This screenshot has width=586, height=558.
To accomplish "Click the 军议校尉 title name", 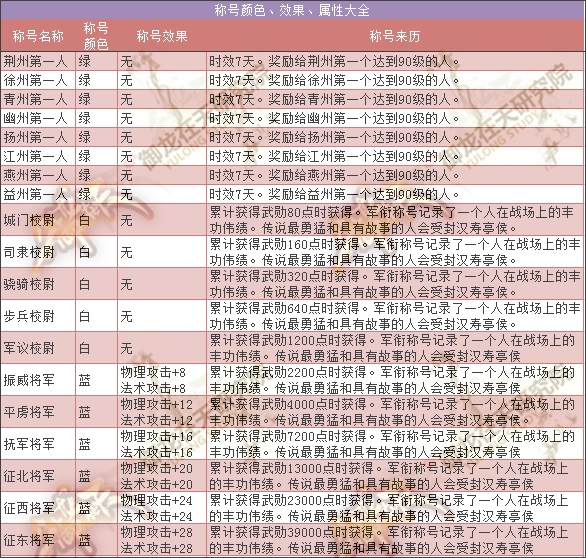I will pyautogui.click(x=29, y=348).
